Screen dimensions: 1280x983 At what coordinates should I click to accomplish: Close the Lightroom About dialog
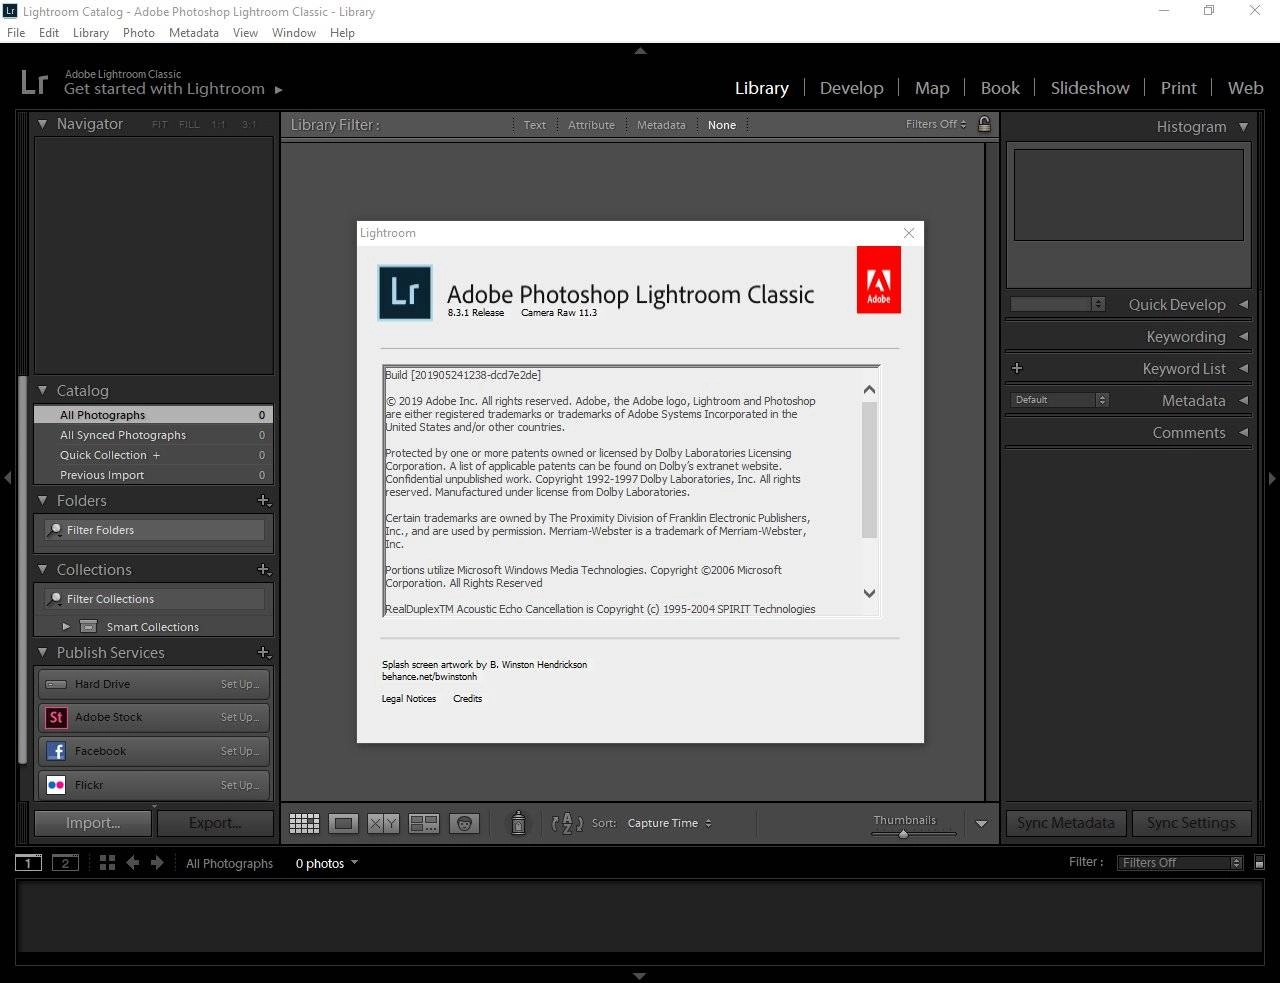(x=909, y=233)
